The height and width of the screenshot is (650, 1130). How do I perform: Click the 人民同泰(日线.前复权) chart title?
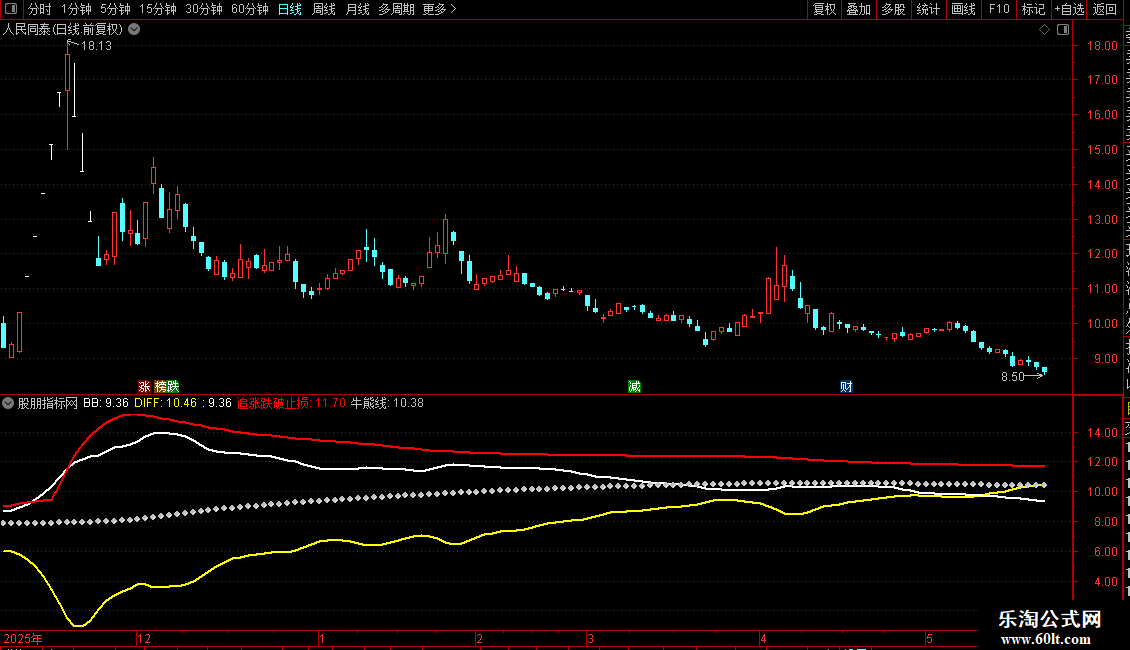click(x=63, y=30)
